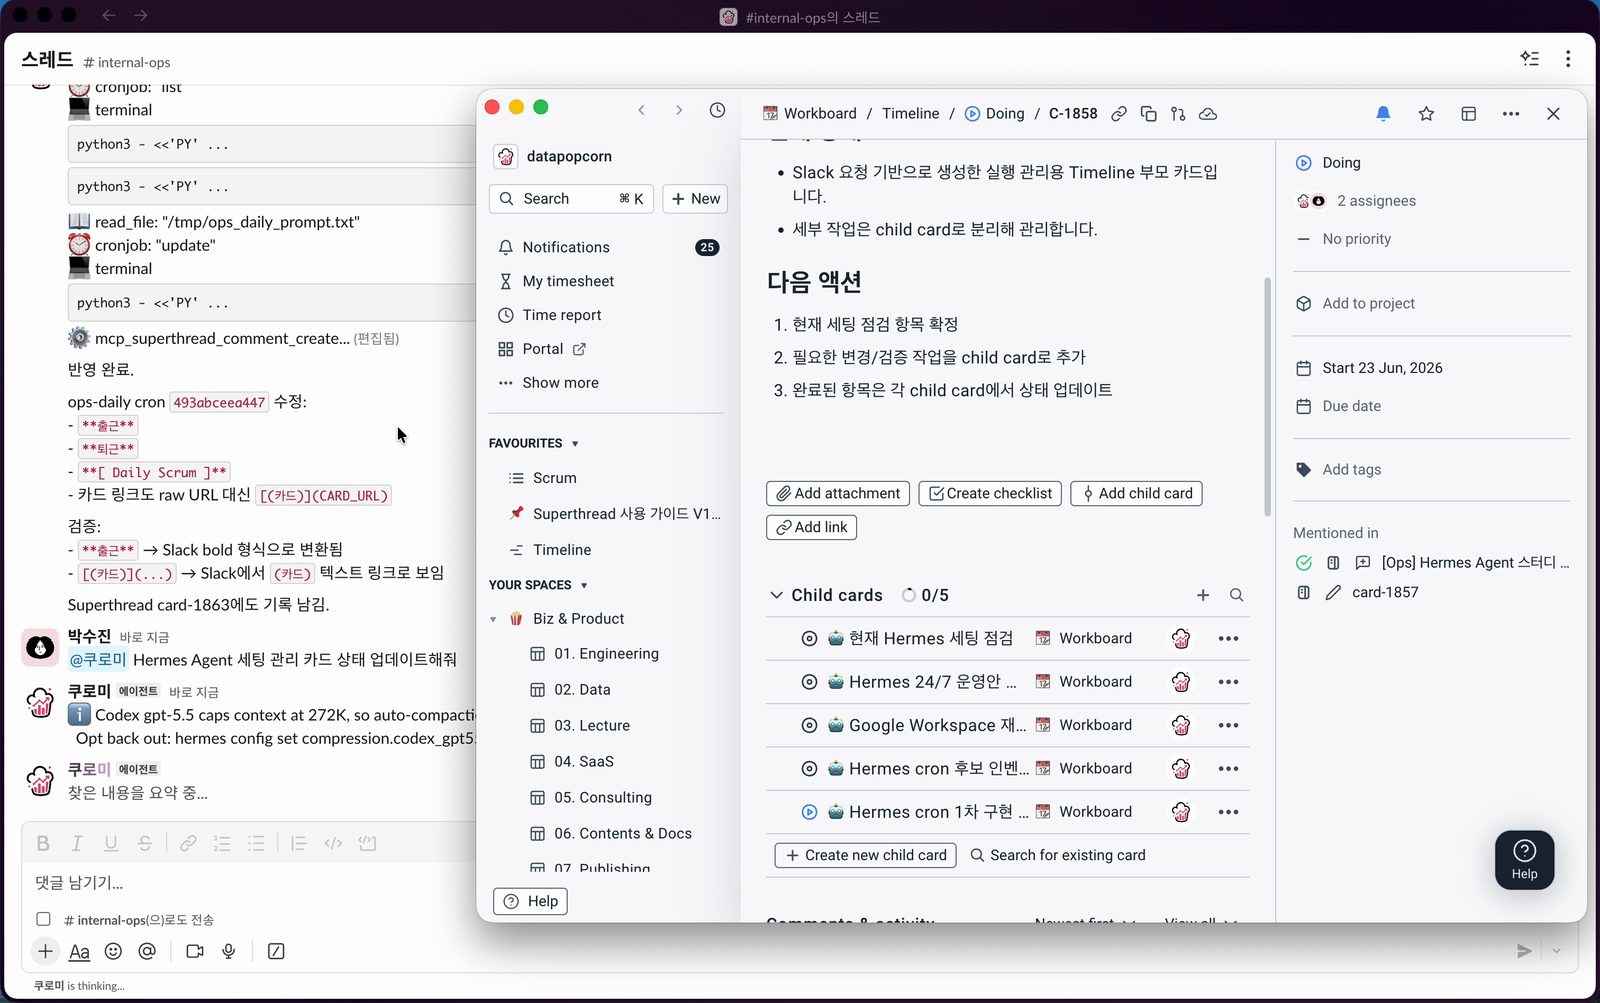Click the New button in Superthread sidebar

coord(695,199)
